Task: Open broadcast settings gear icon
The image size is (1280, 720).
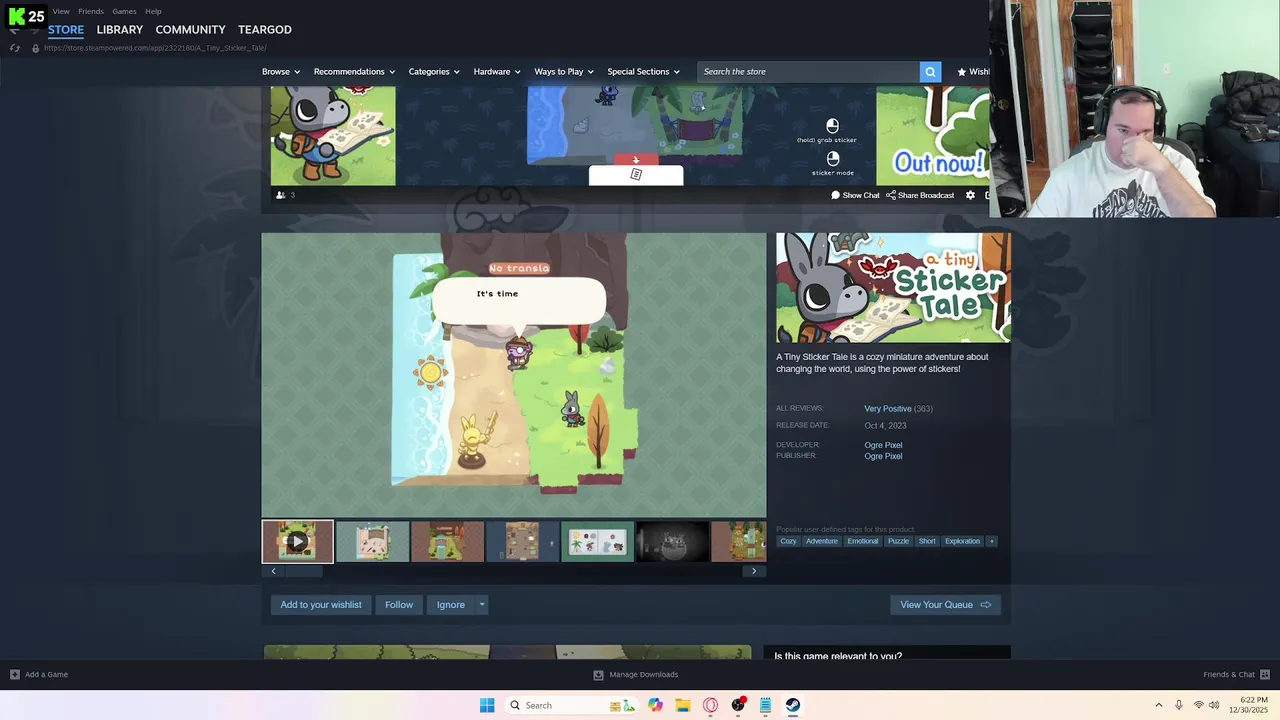Action: coord(970,195)
